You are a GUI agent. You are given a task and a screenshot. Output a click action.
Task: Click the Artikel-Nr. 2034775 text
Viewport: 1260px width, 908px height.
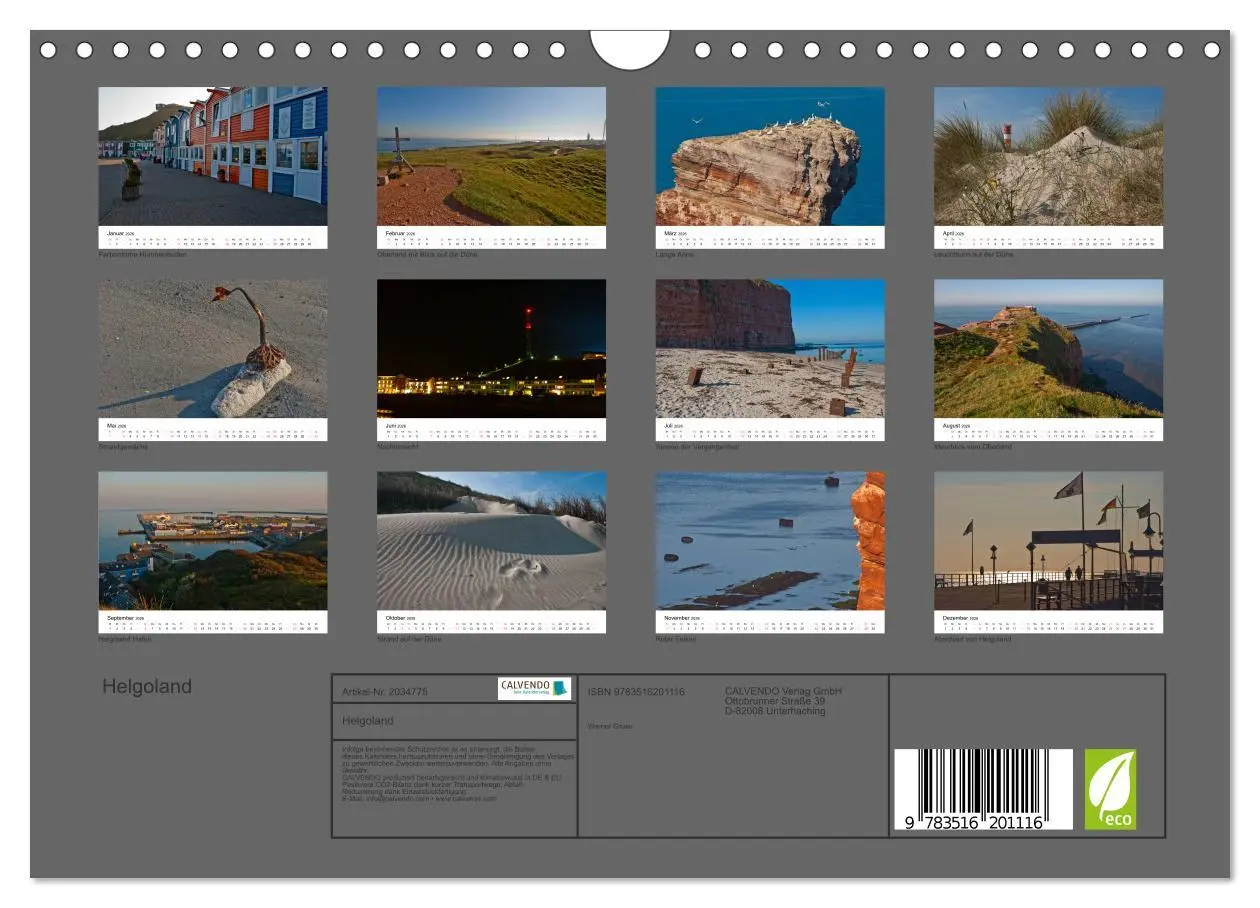click(x=385, y=691)
